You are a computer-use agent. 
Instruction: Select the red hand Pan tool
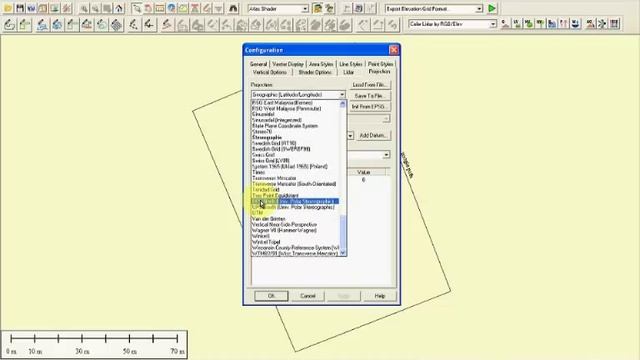pyautogui.click(x=148, y=8)
